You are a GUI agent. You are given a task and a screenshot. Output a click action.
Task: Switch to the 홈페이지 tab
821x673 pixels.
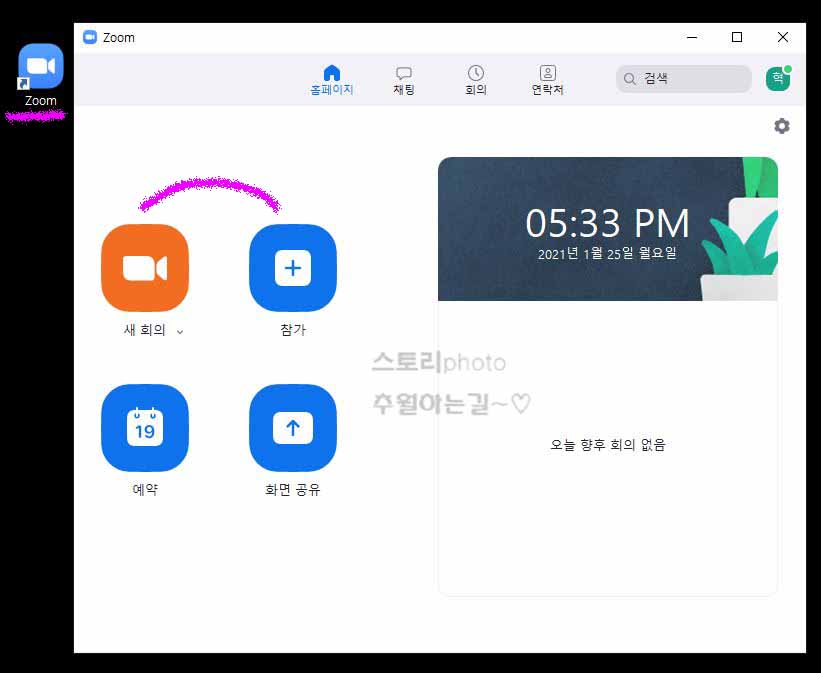click(x=332, y=80)
